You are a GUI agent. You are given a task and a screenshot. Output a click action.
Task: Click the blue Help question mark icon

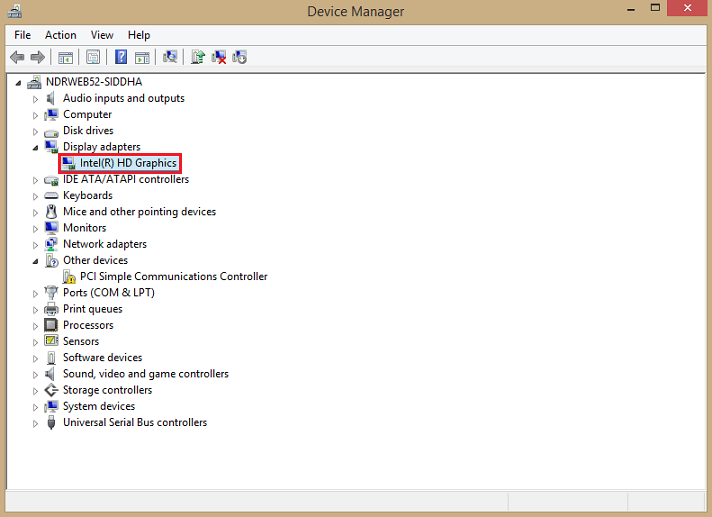(x=121, y=57)
